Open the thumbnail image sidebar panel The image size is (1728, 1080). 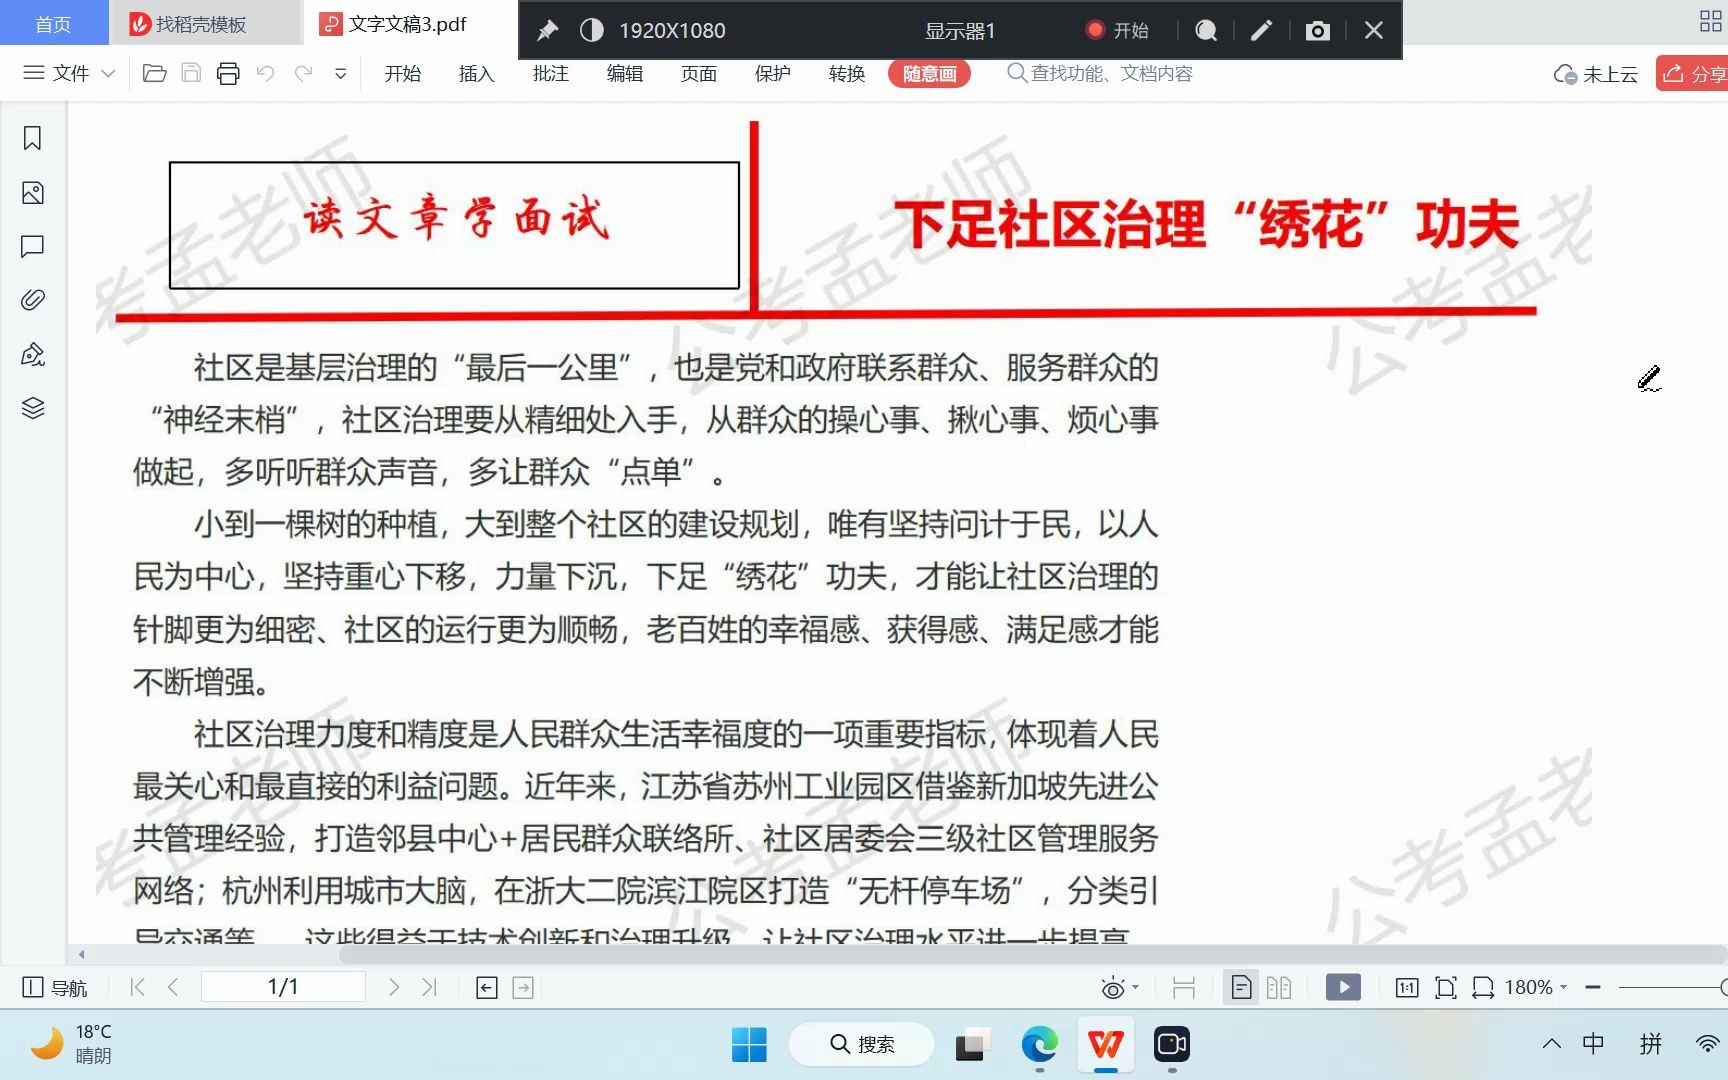[x=33, y=193]
